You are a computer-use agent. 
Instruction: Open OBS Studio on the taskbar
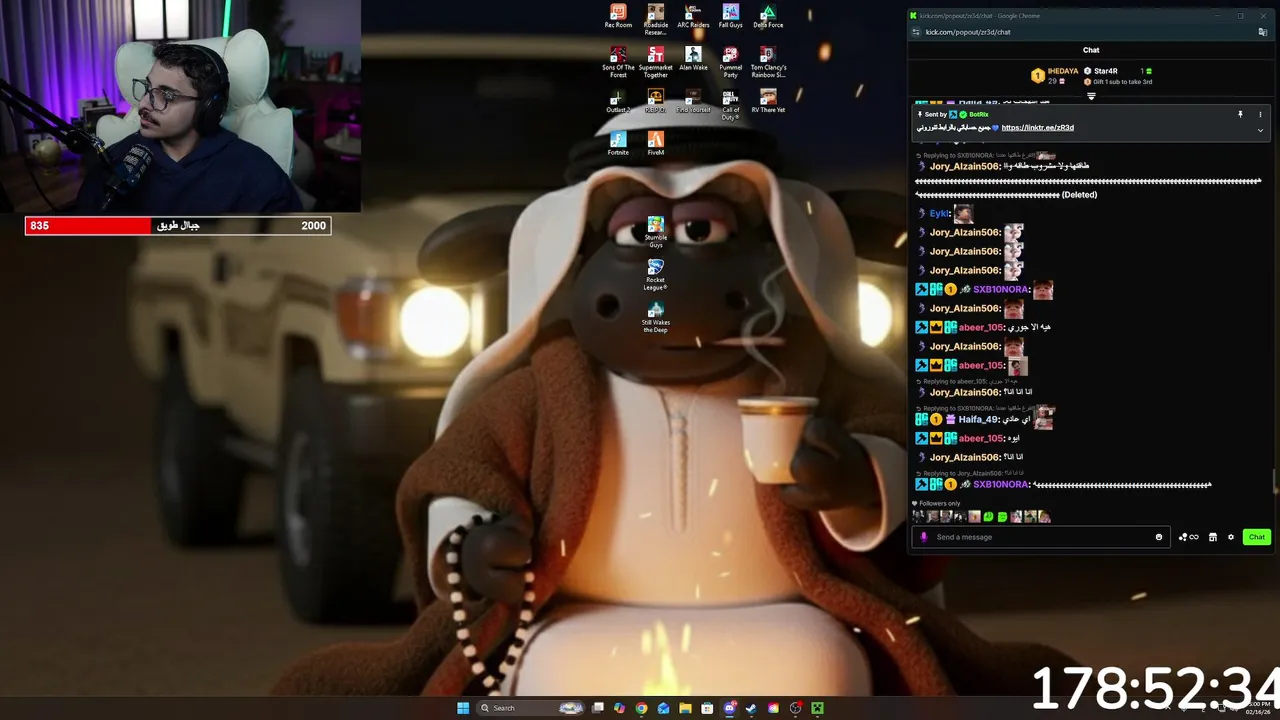(x=795, y=708)
